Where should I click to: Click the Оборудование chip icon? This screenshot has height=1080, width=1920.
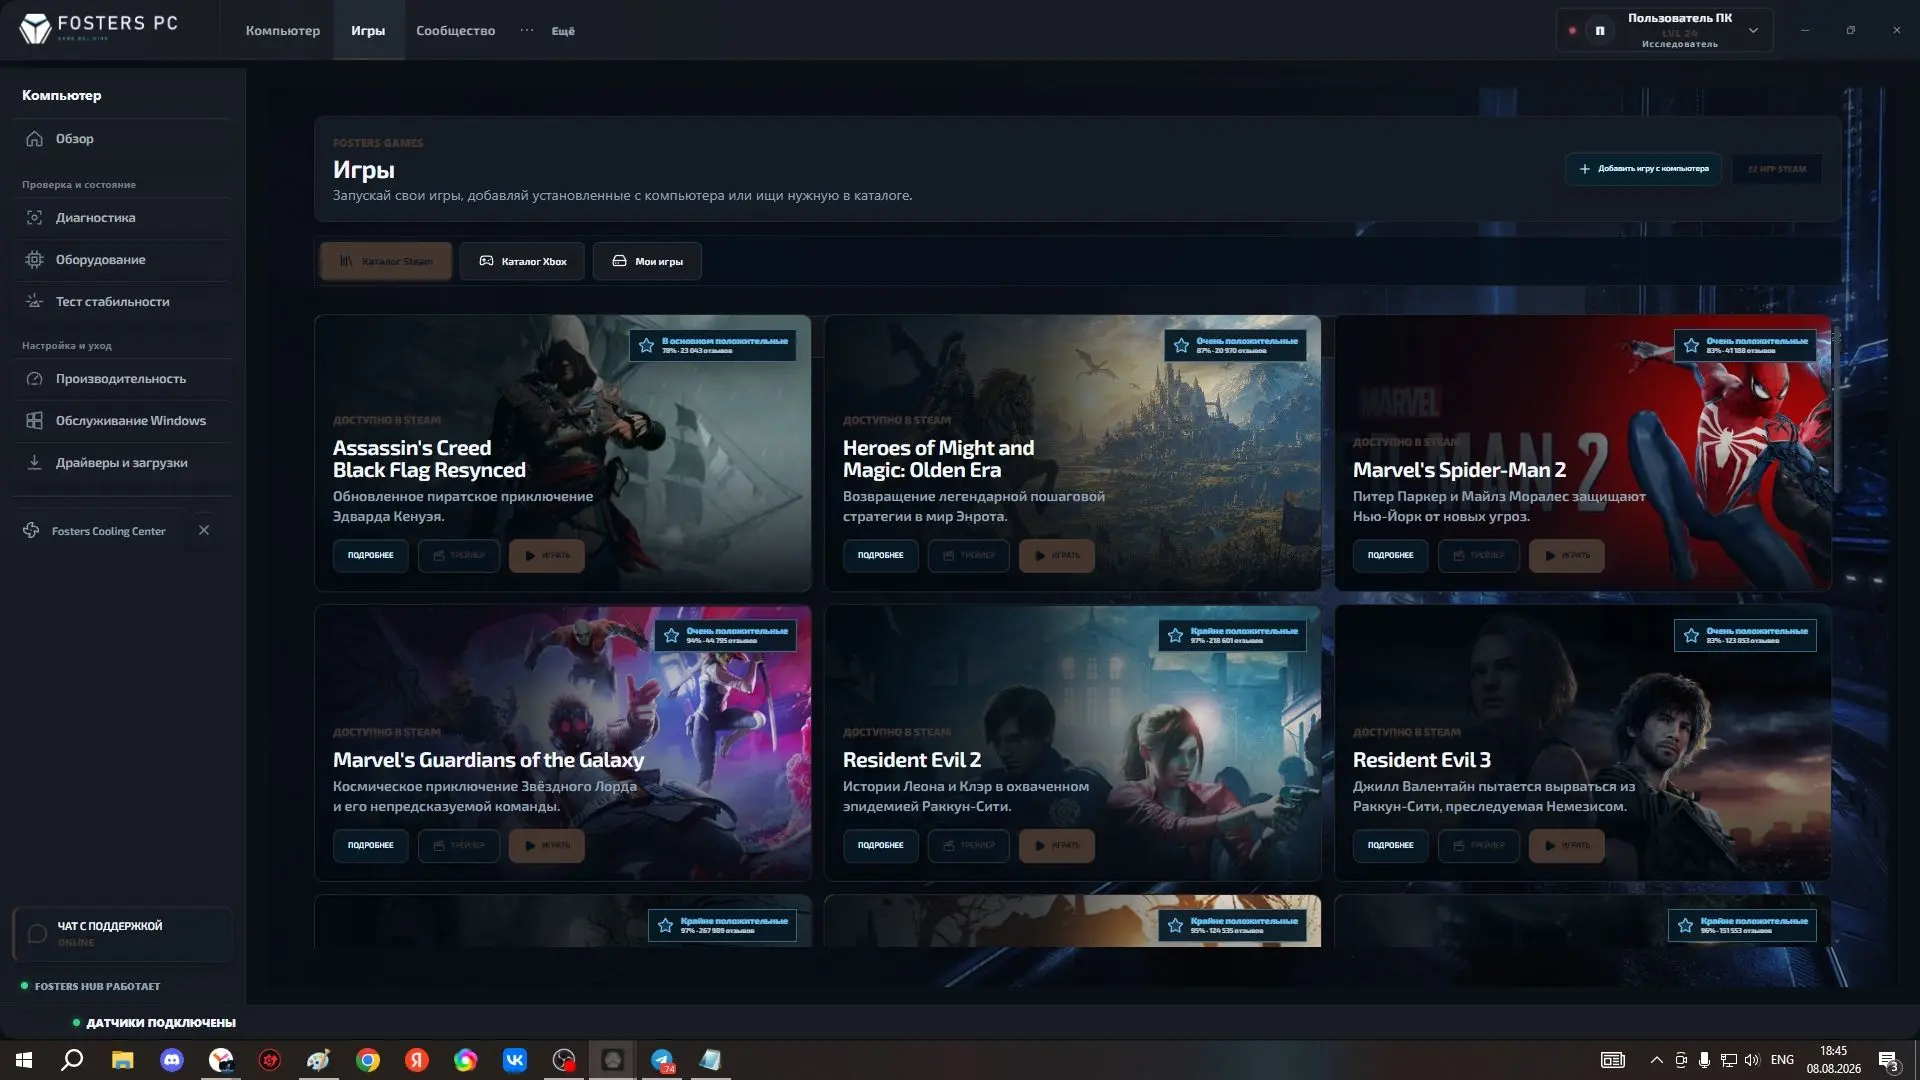(34, 260)
